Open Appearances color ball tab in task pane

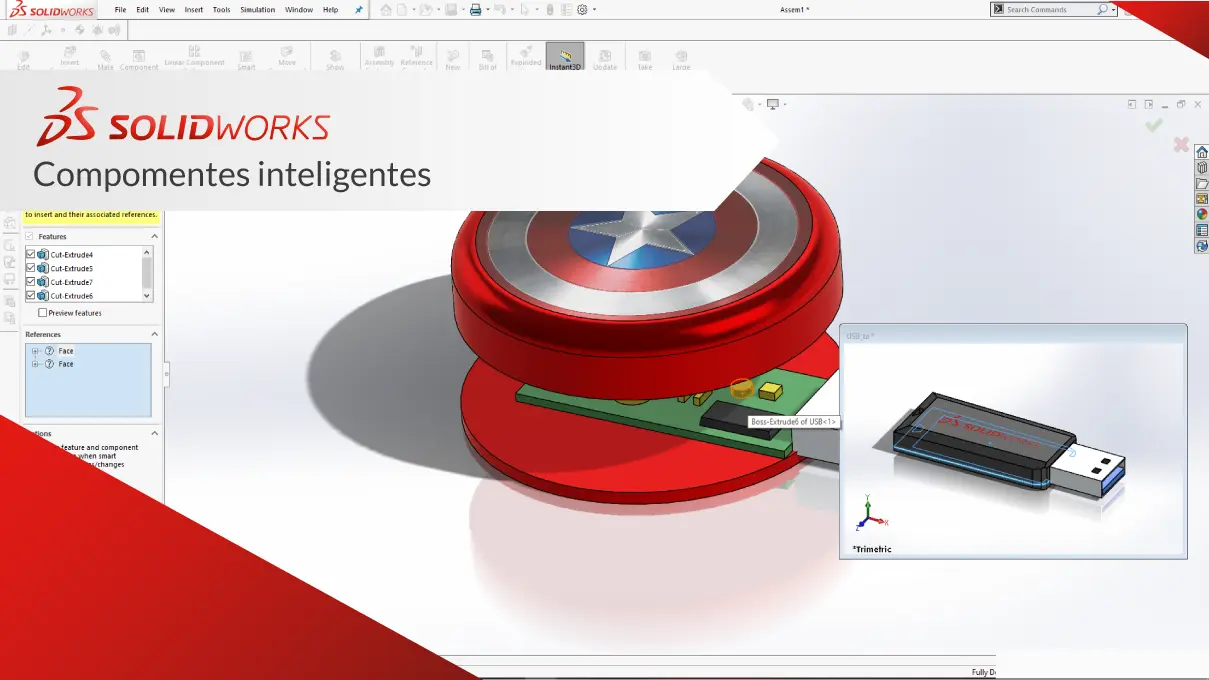1202,214
